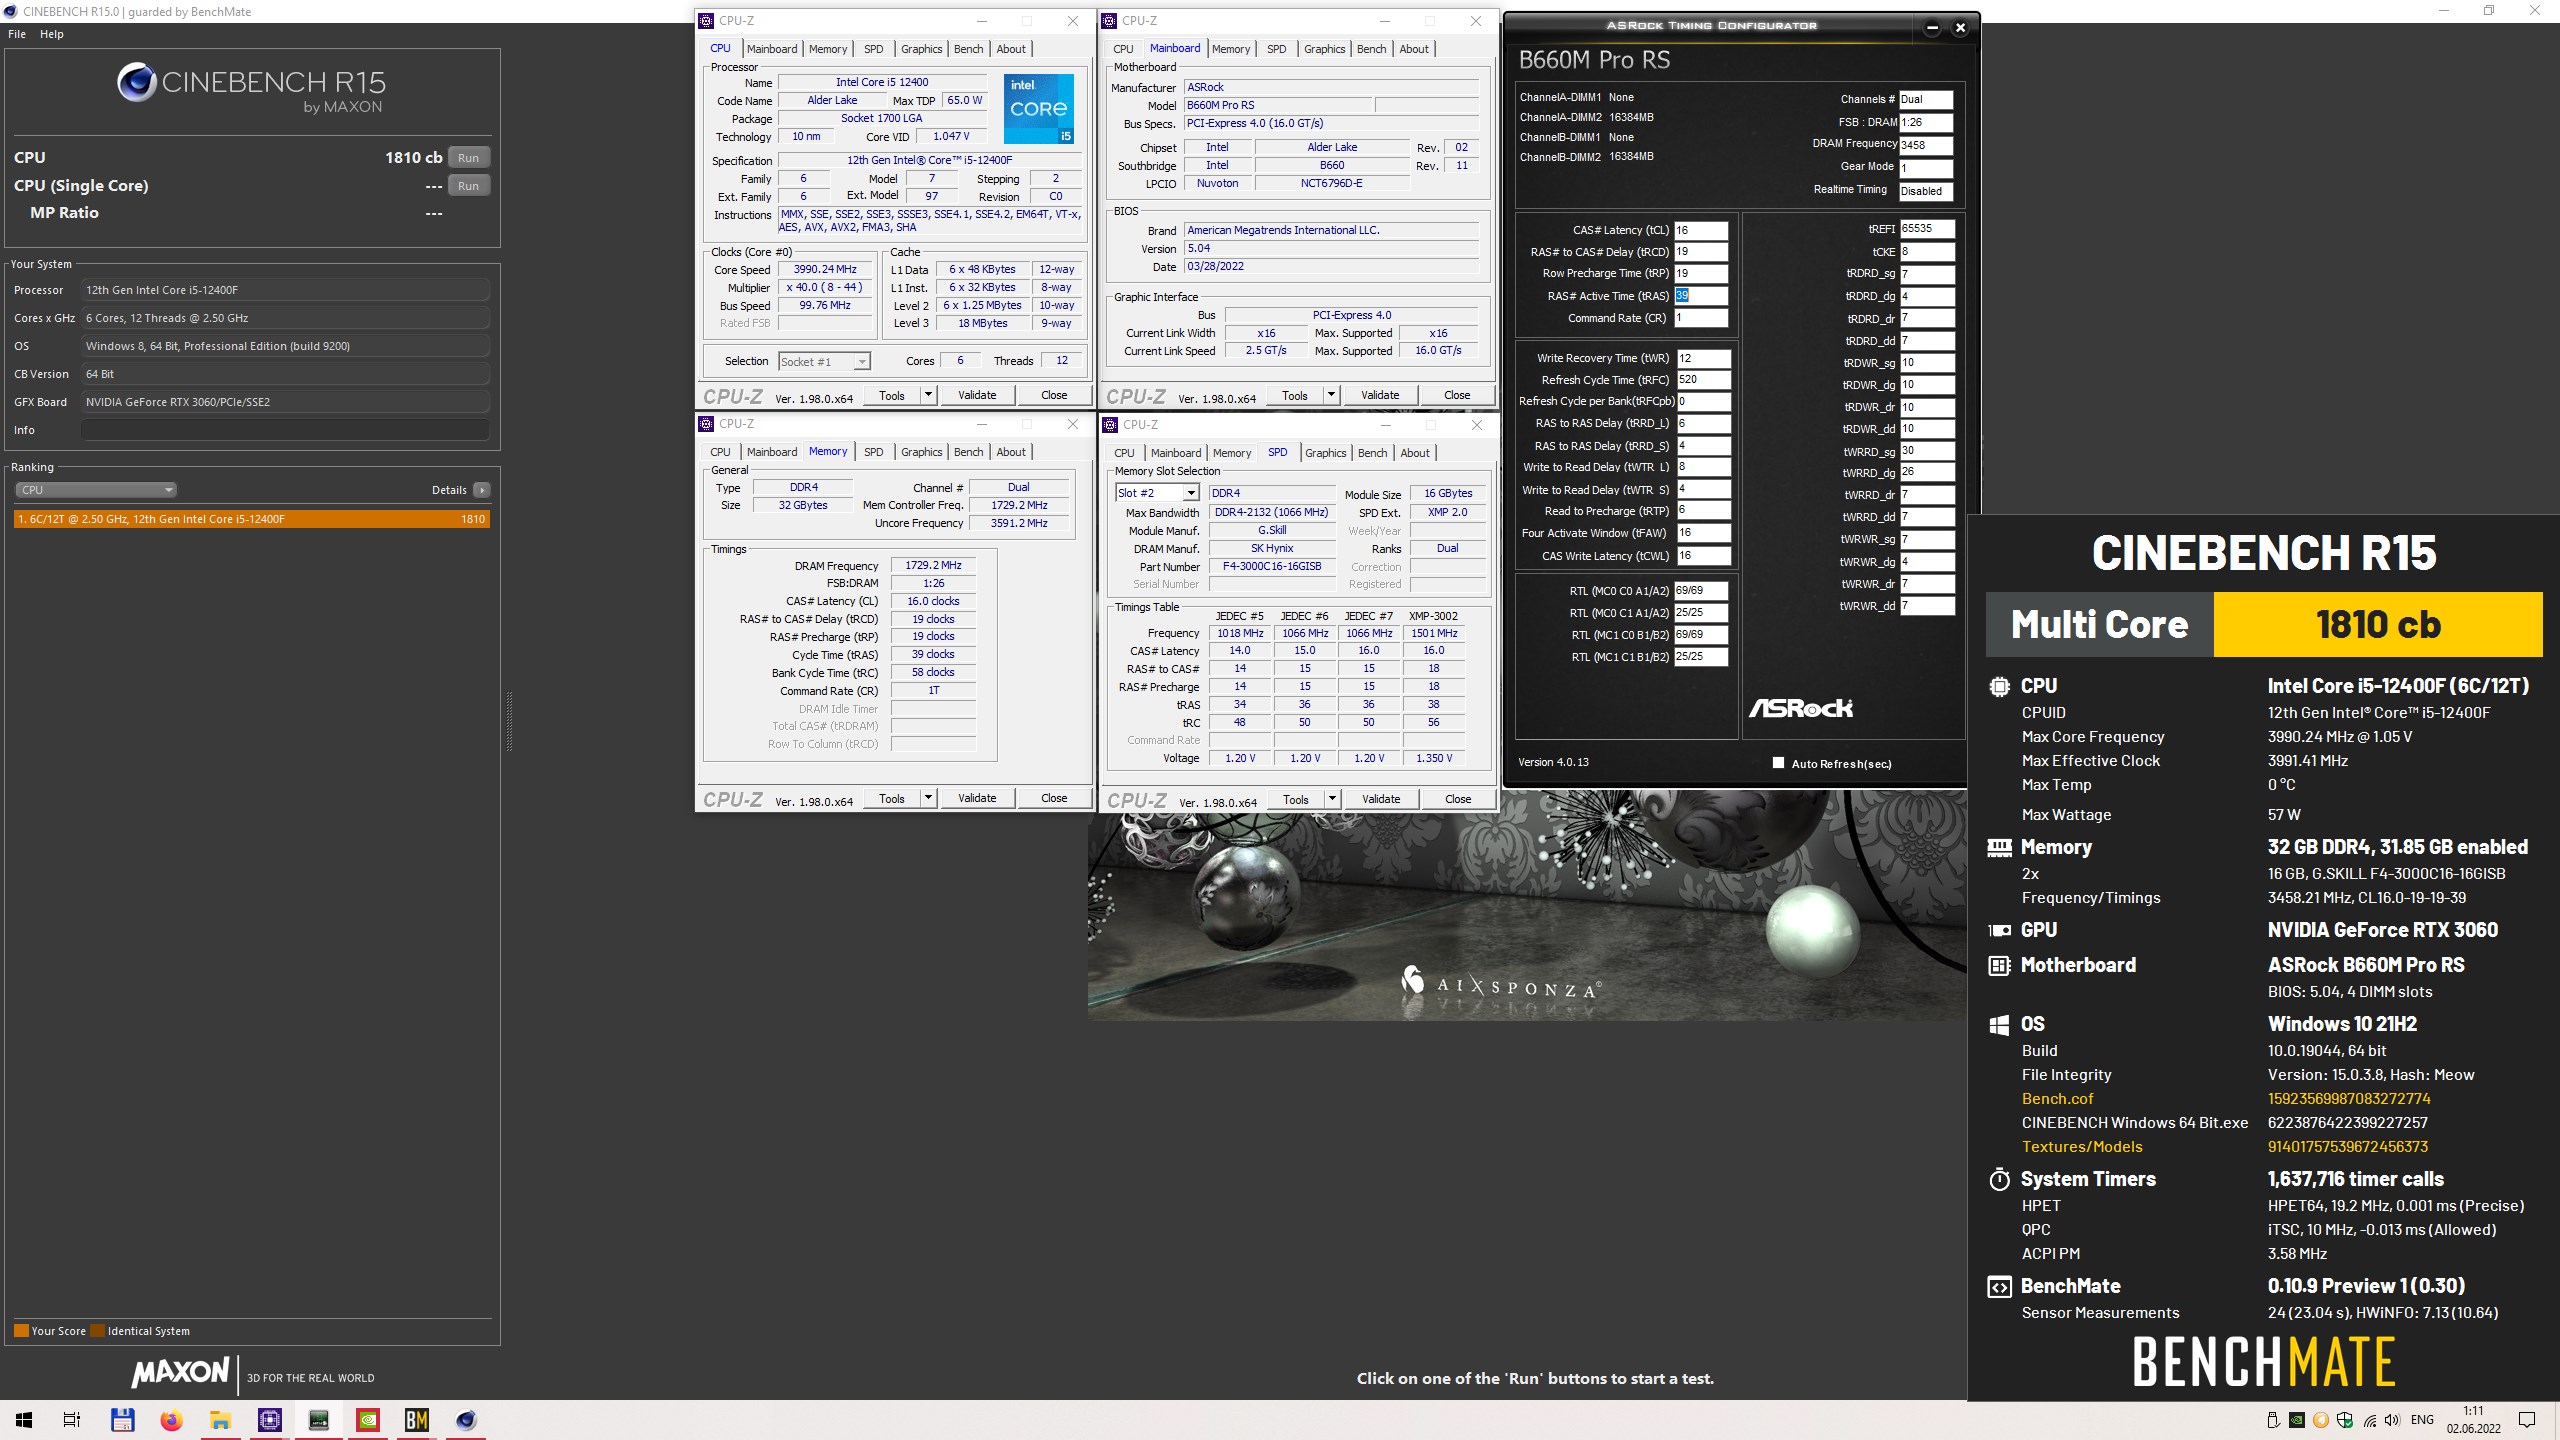This screenshot has height=1440, width=2560.
Task: Switch to About tab in Memory CPU-Z window
Action: coord(1011,452)
